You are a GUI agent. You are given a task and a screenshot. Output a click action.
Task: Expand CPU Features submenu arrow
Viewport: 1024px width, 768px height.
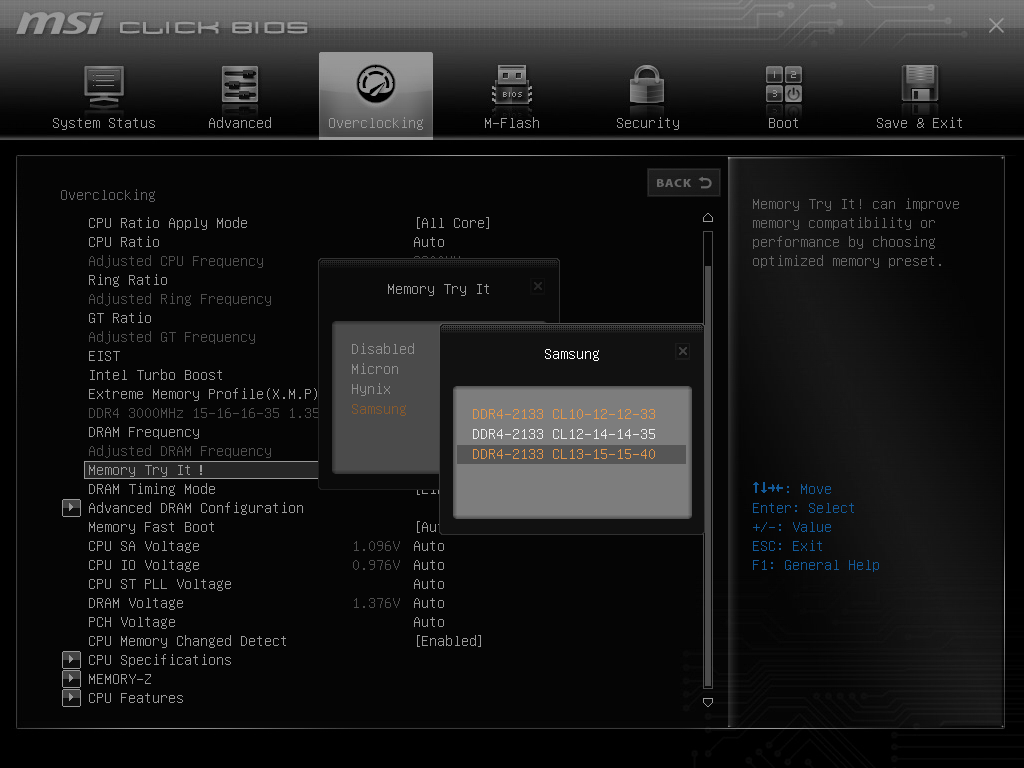71,697
